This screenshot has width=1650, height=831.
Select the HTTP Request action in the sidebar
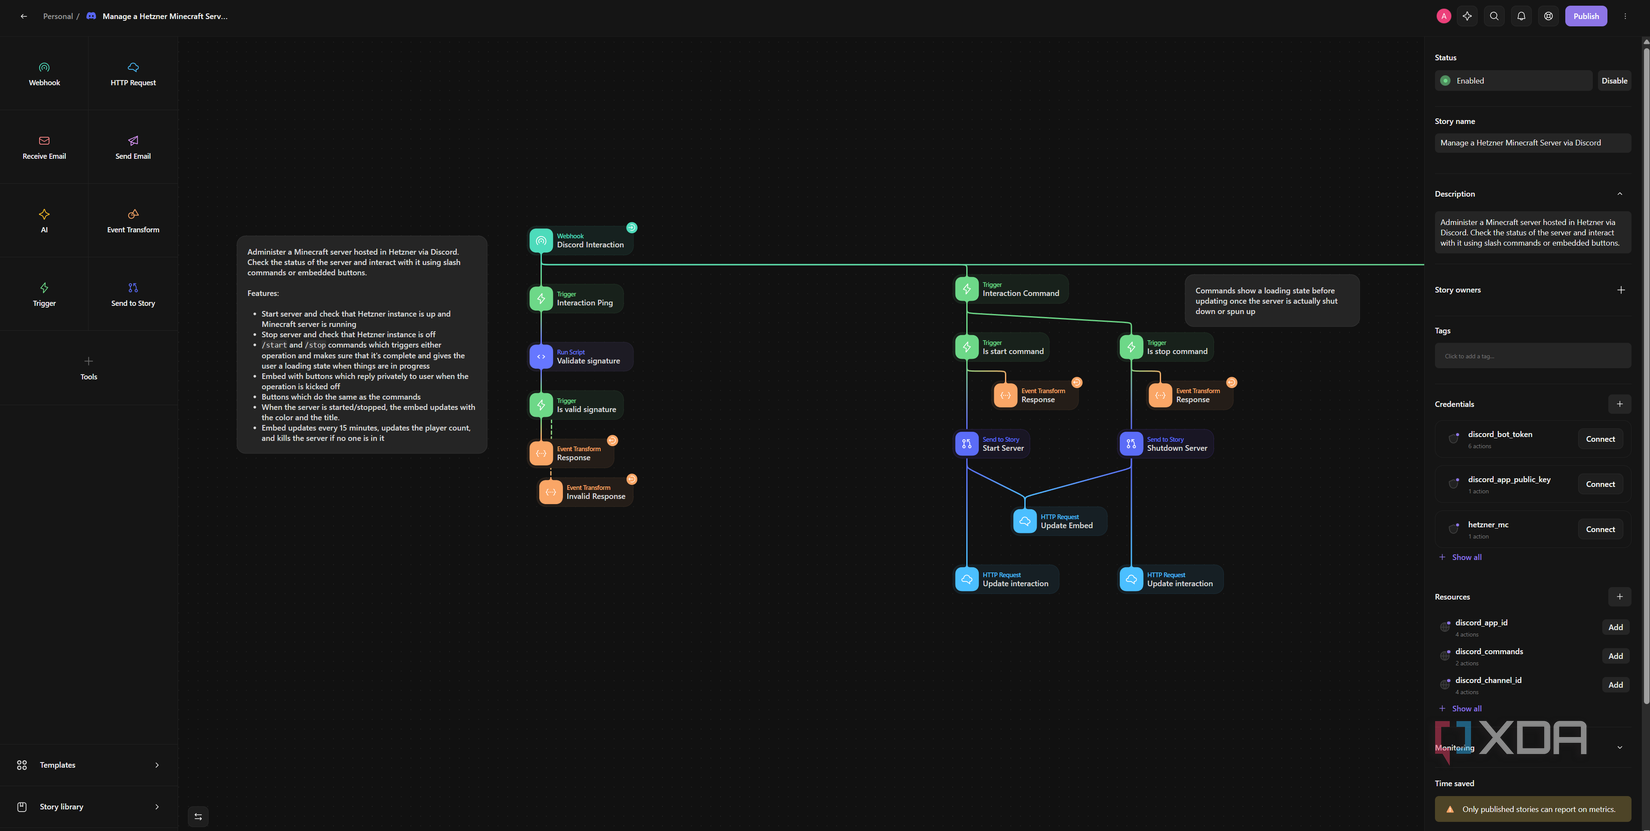[133, 74]
